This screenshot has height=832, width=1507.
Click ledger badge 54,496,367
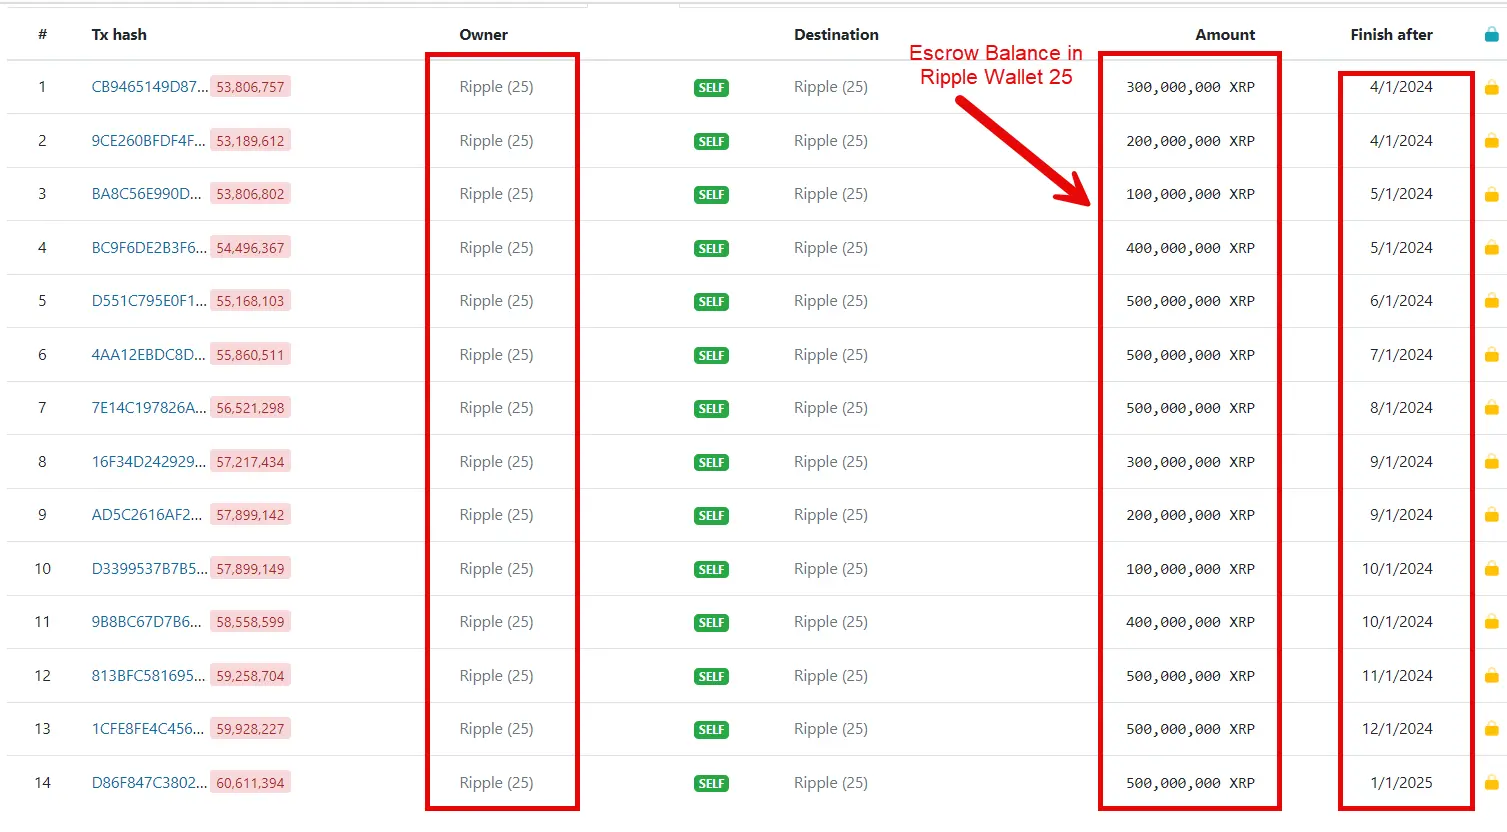[x=250, y=248]
